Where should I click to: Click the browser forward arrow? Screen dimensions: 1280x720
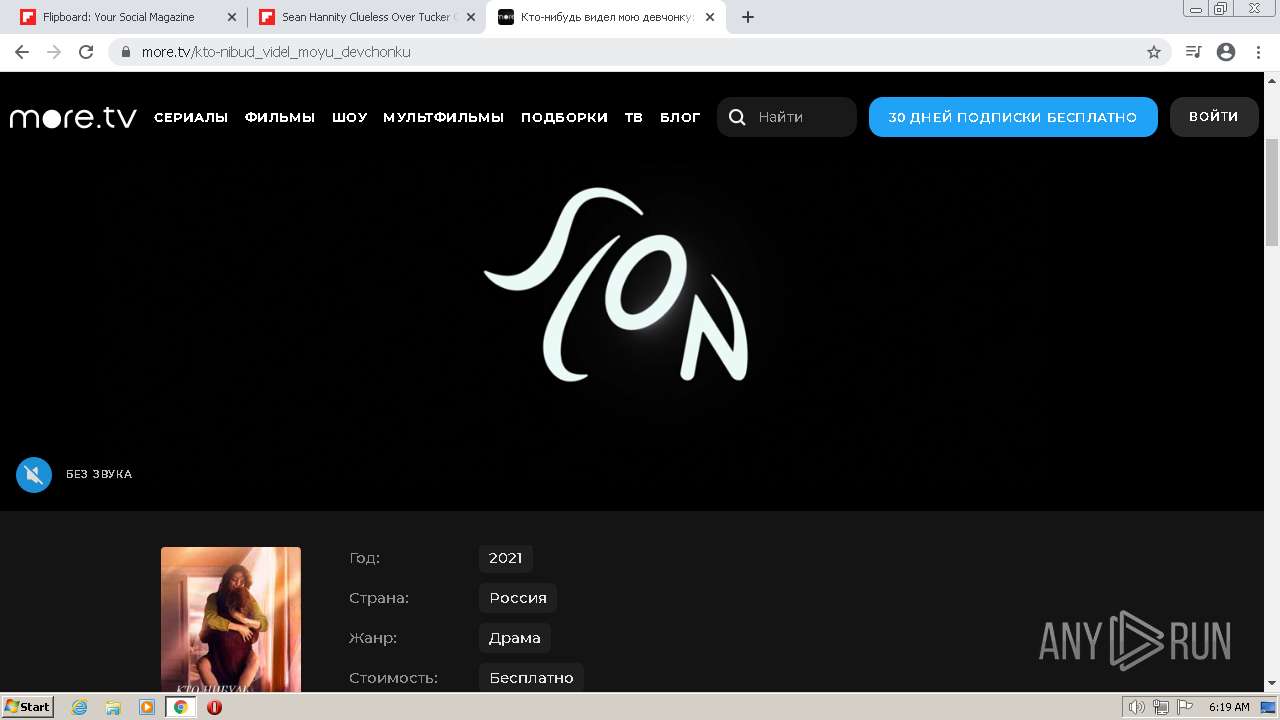tap(54, 52)
